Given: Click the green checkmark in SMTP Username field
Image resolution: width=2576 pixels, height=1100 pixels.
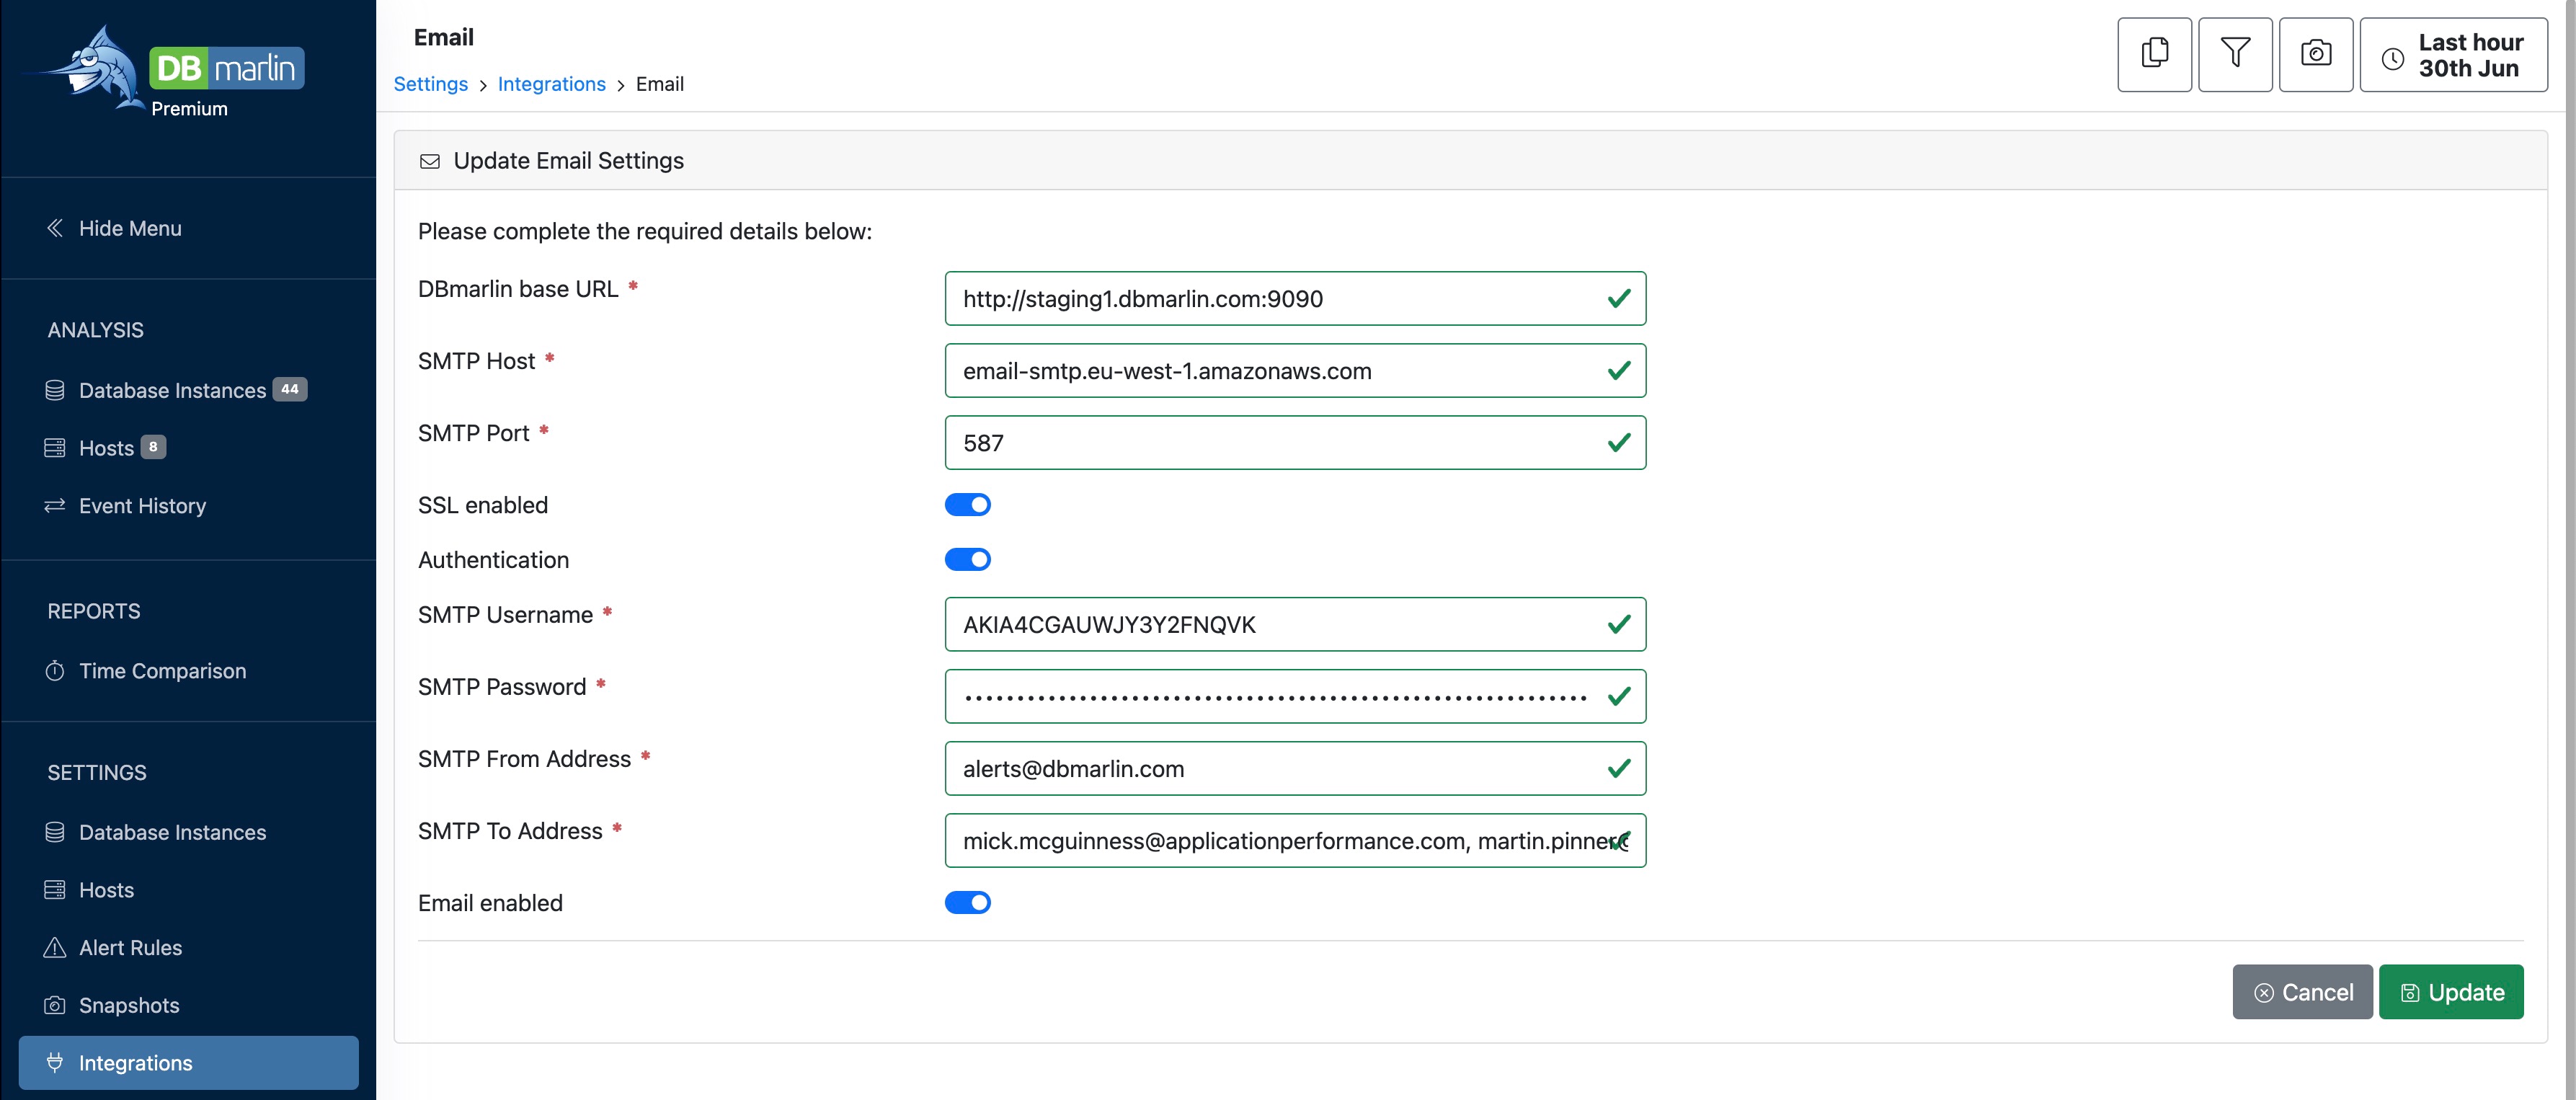Looking at the screenshot, I should point(1619,625).
